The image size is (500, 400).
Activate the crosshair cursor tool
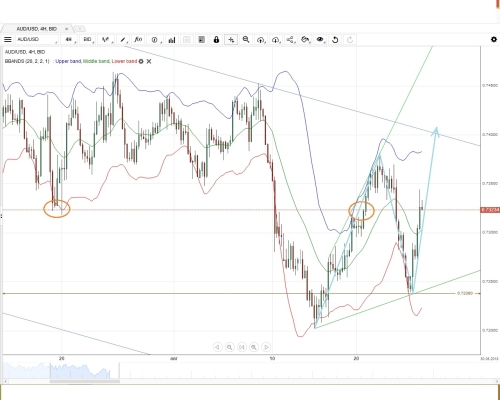coord(231,40)
